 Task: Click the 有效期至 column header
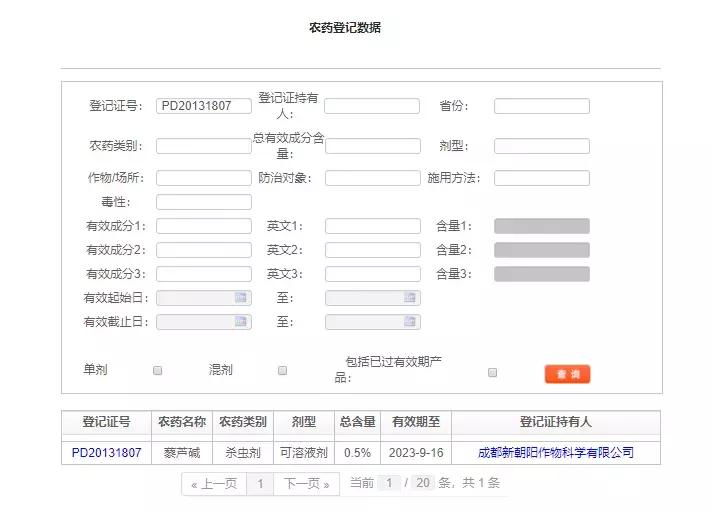point(416,422)
